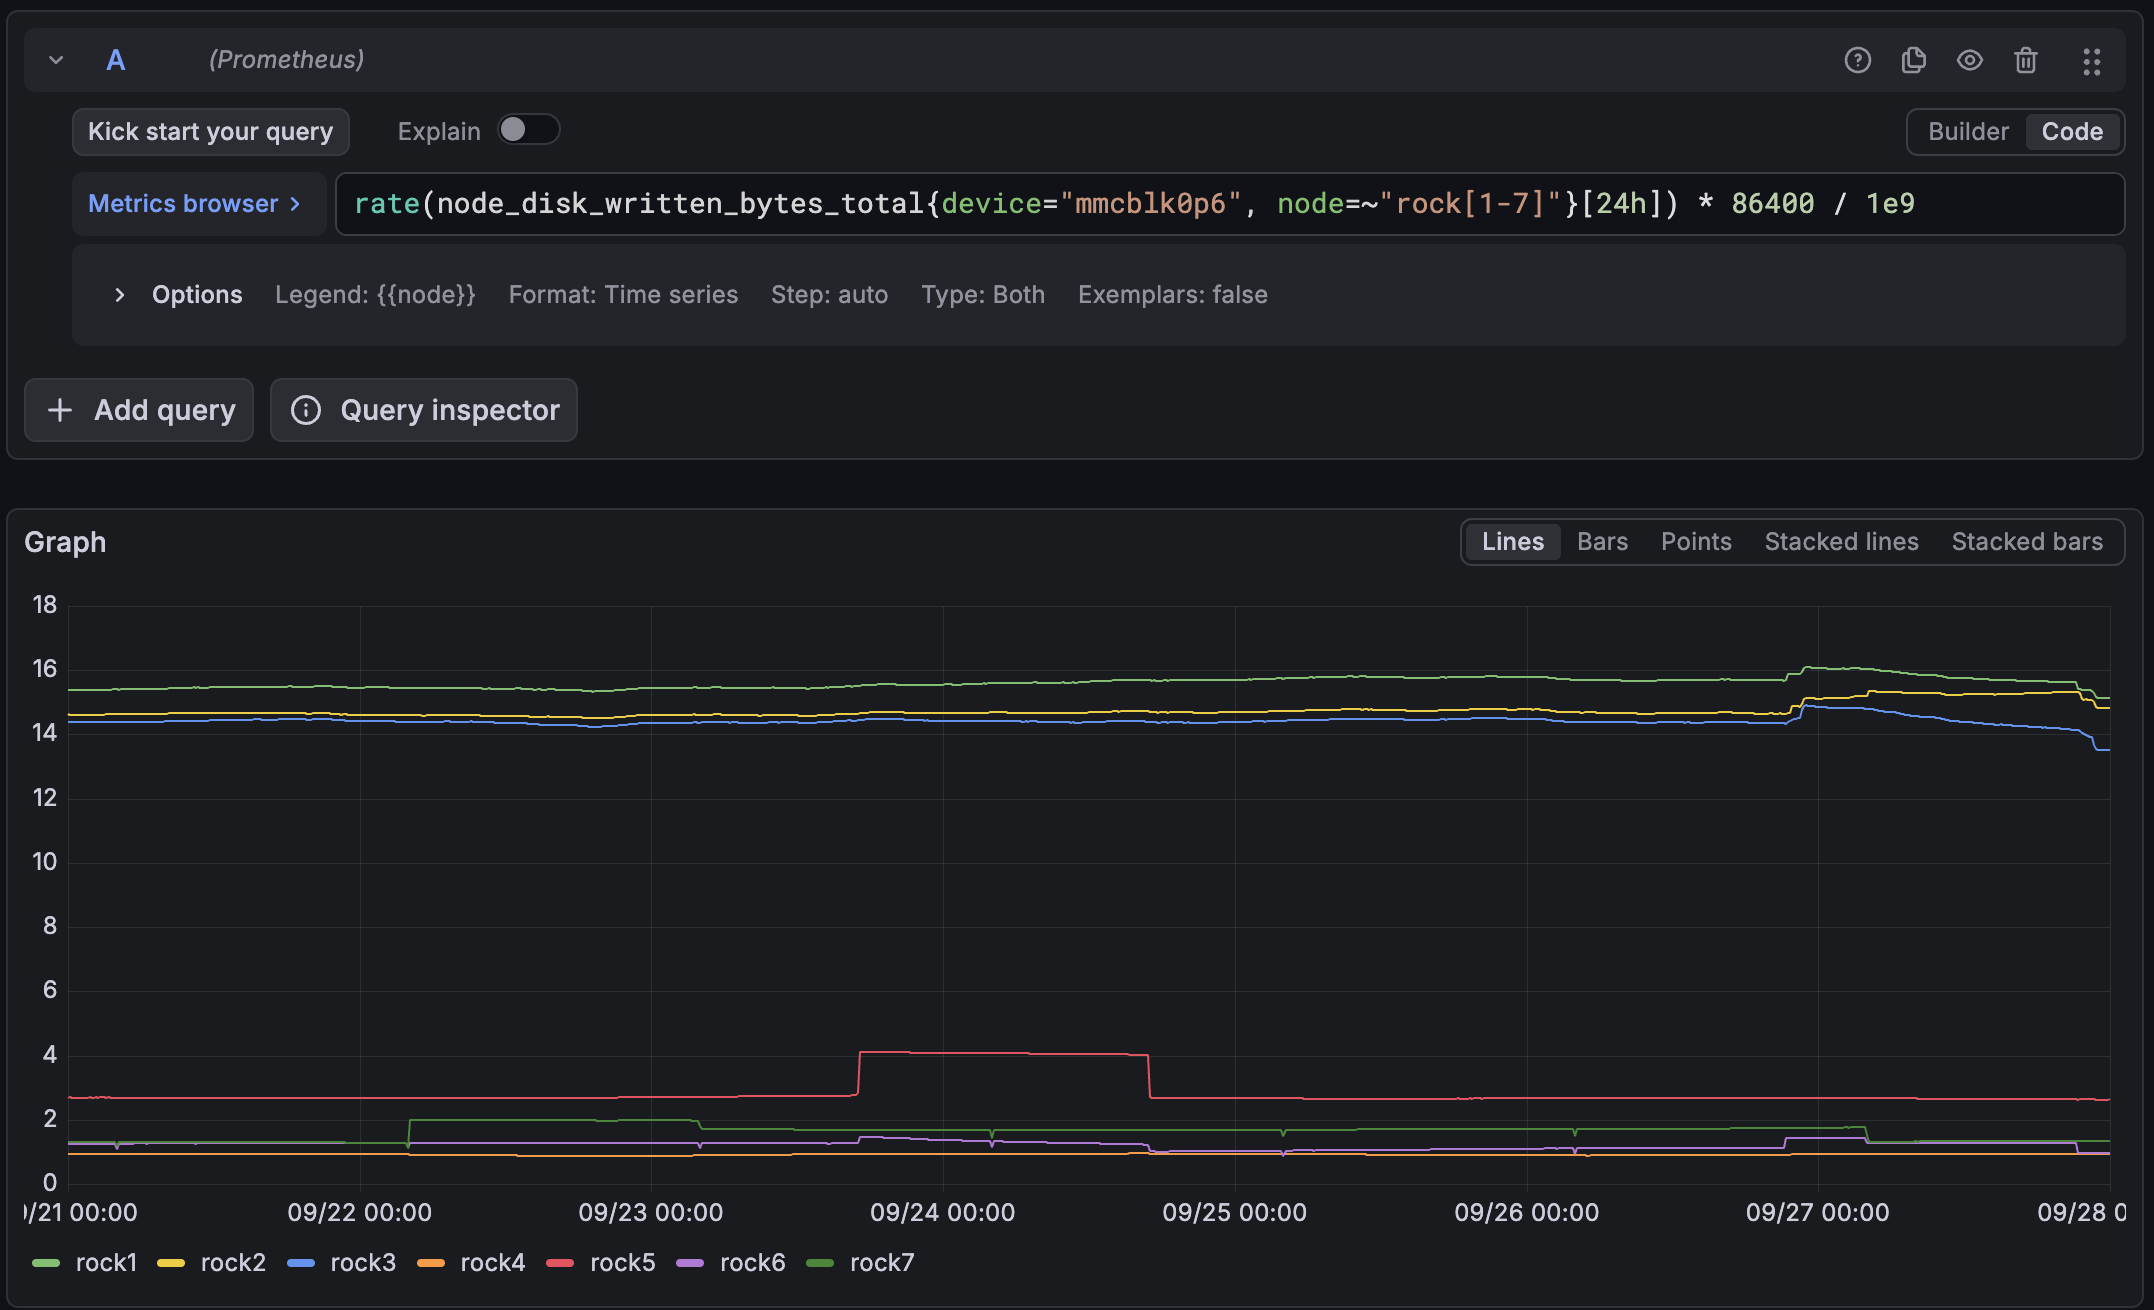Click the drag handle dots icon

tap(2091, 61)
